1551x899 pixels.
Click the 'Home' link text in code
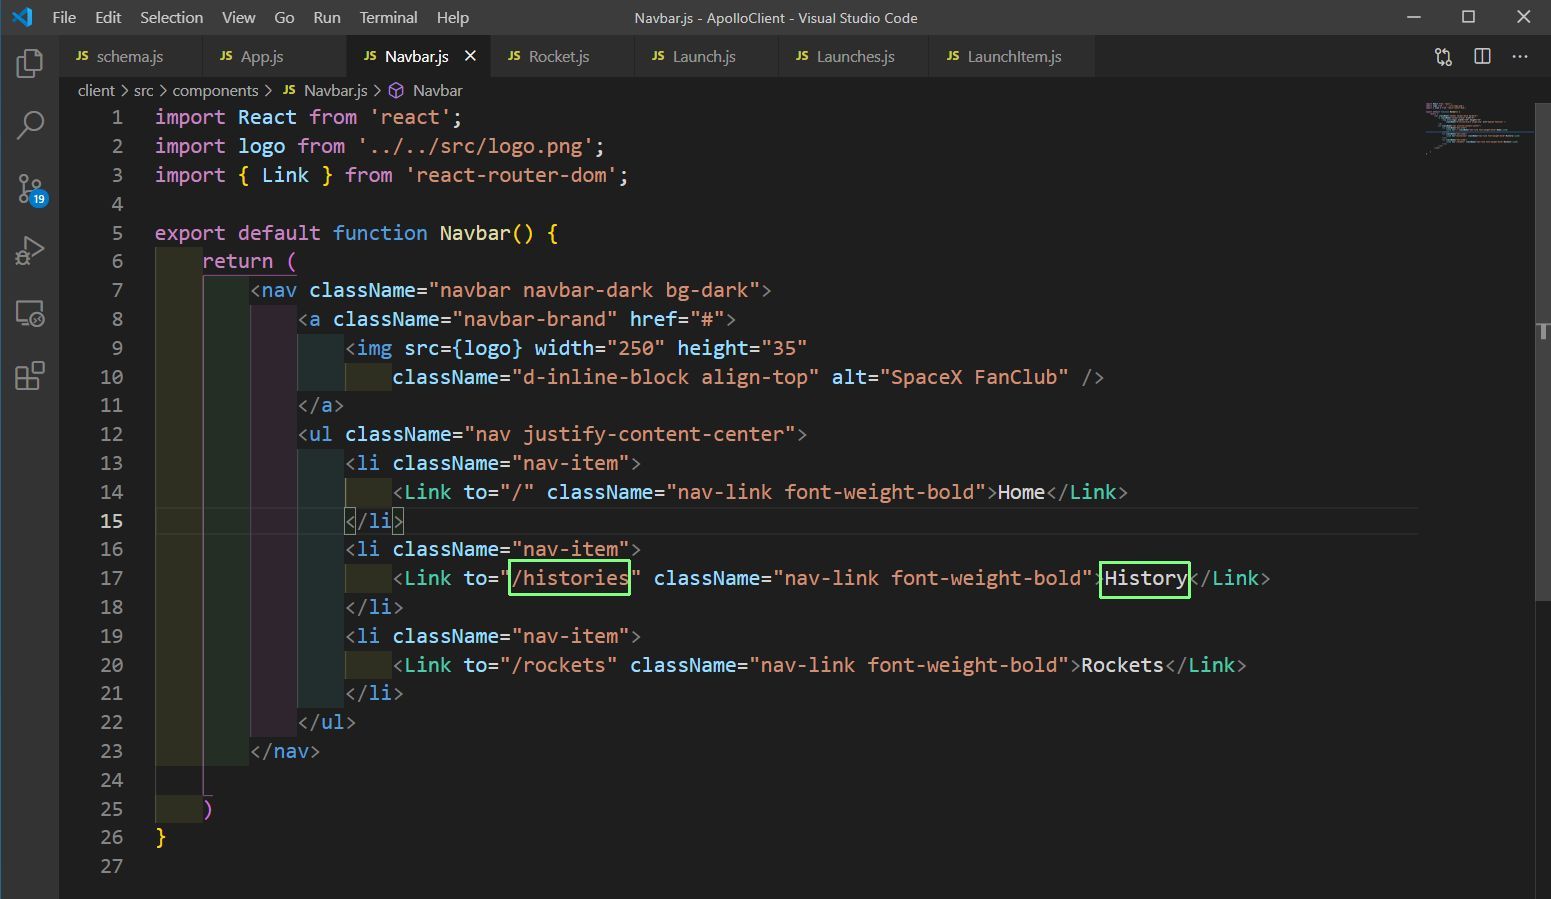click(x=1021, y=492)
